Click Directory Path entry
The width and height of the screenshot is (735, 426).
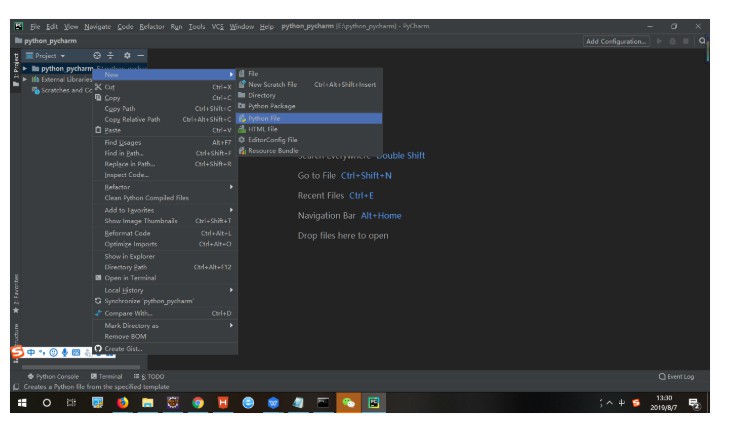pos(165,267)
